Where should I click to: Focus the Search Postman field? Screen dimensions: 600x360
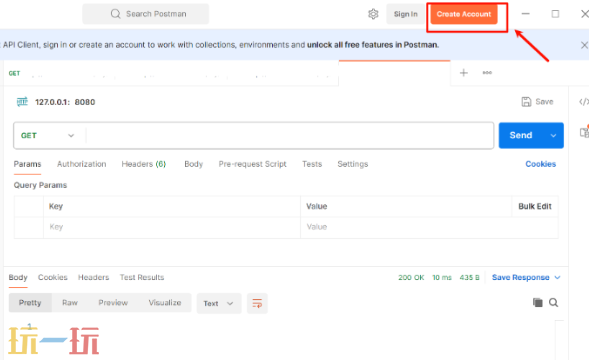pos(145,14)
